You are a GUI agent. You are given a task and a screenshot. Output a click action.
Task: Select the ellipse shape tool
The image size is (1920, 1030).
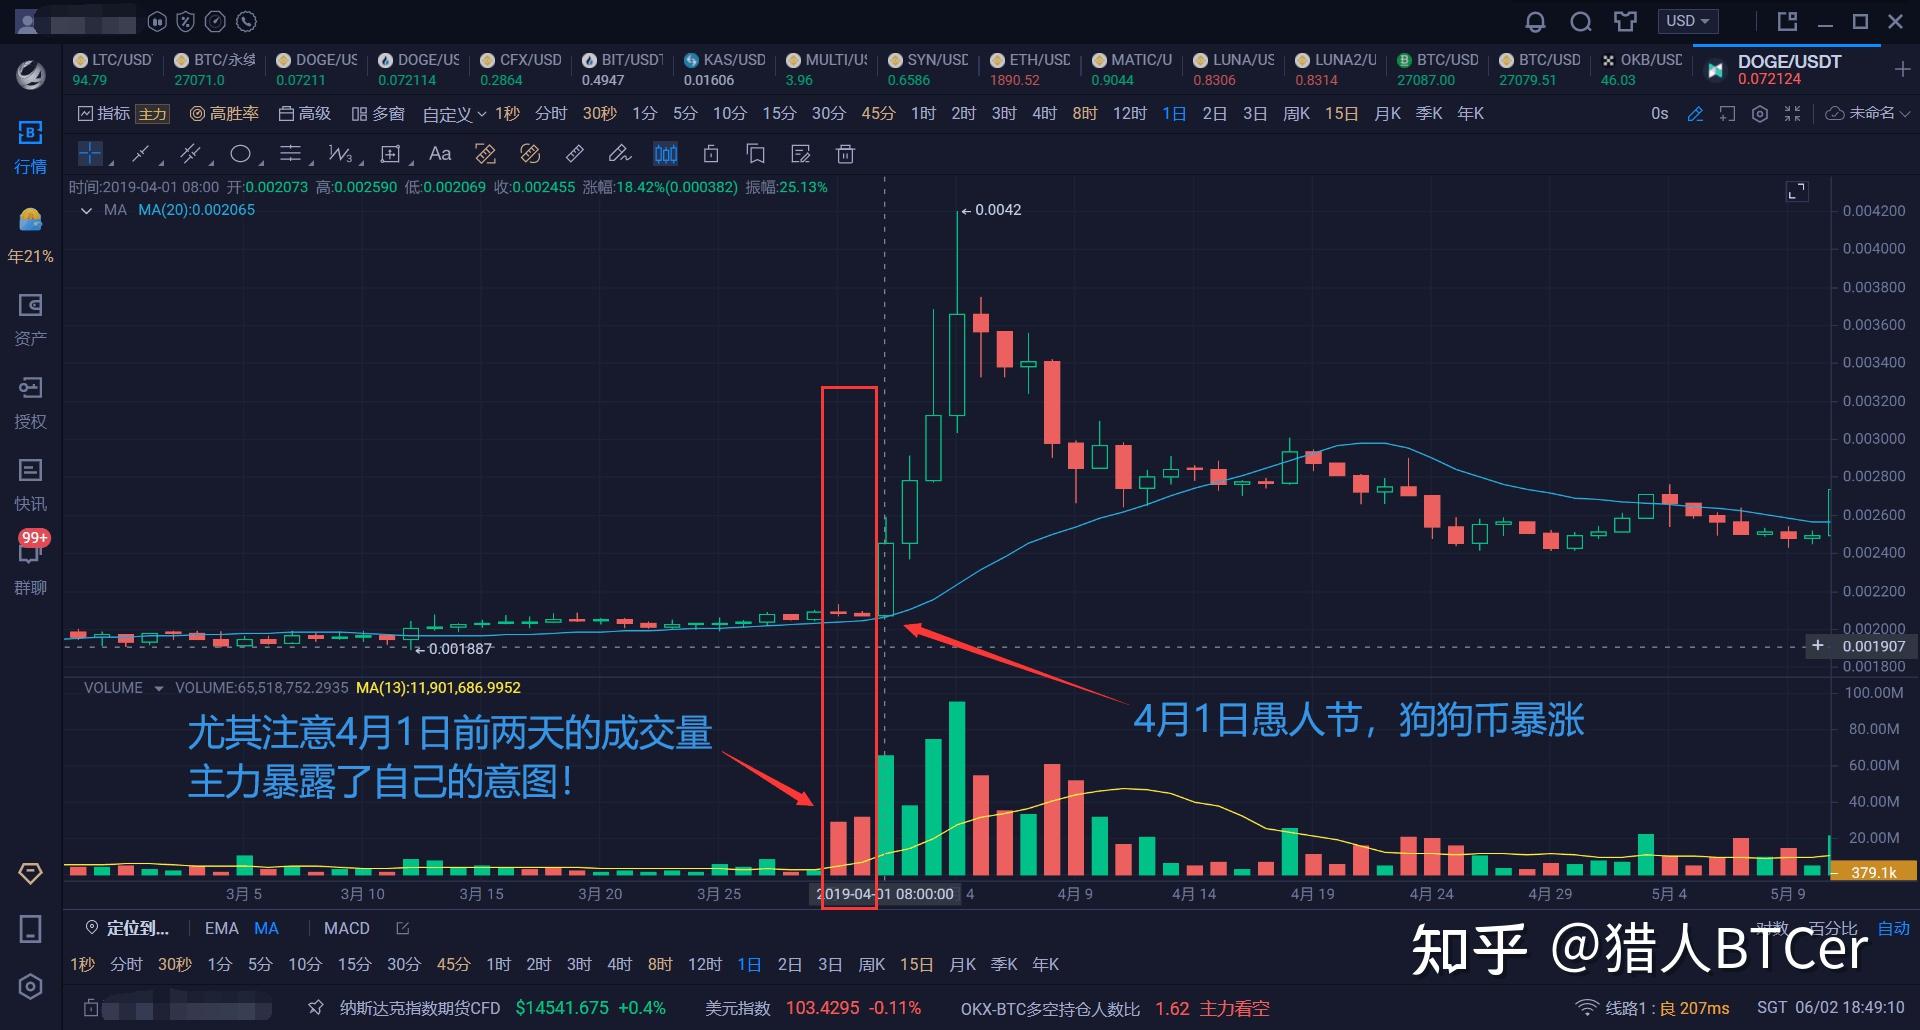[x=240, y=153]
